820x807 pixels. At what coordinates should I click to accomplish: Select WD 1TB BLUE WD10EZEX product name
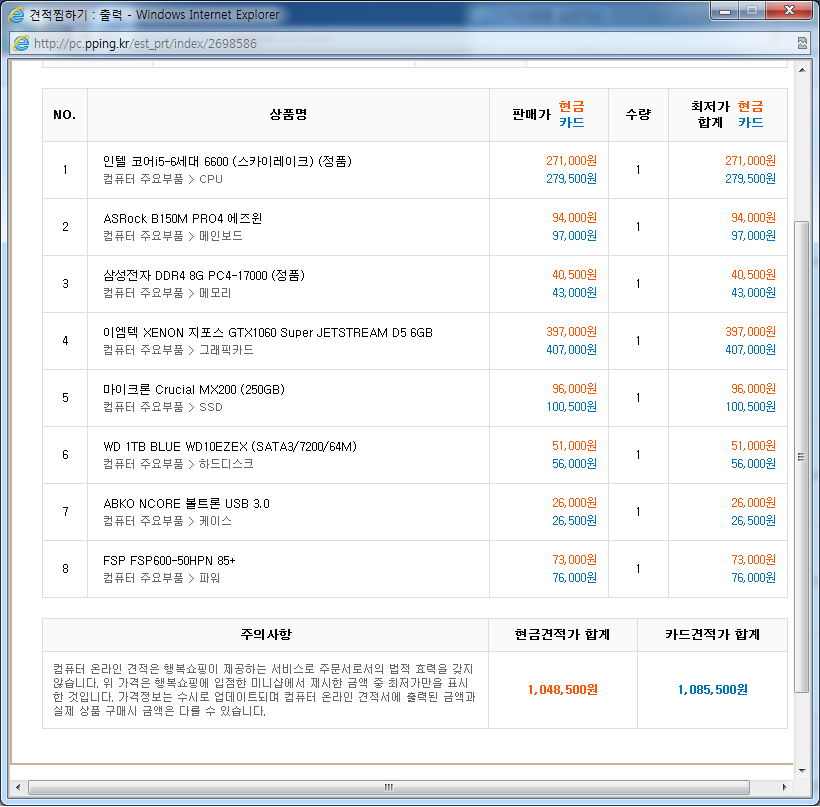[x=230, y=446]
